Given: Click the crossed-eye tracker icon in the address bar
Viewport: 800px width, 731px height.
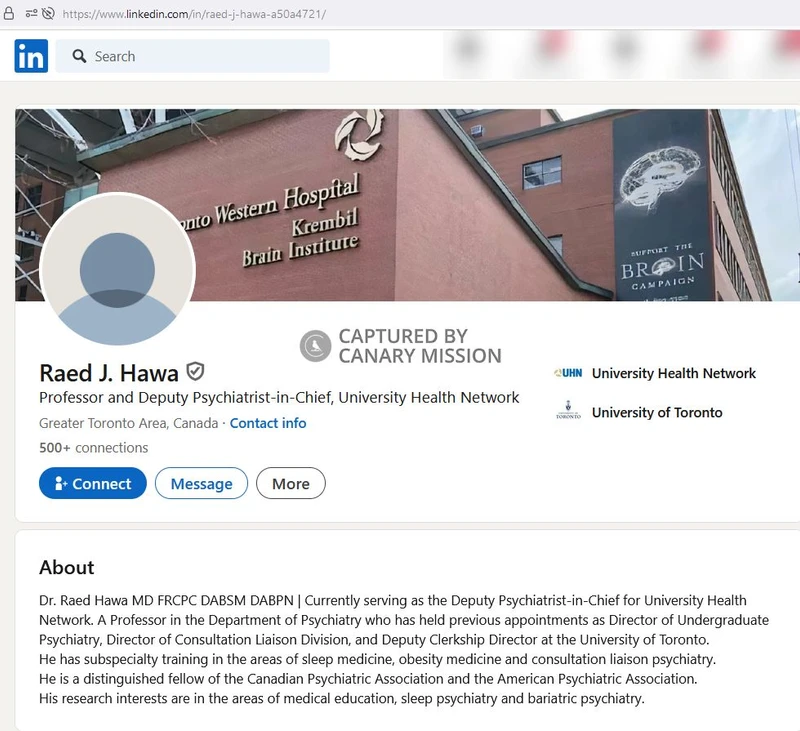Looking at the screenshot, I should tap(49, 13).
